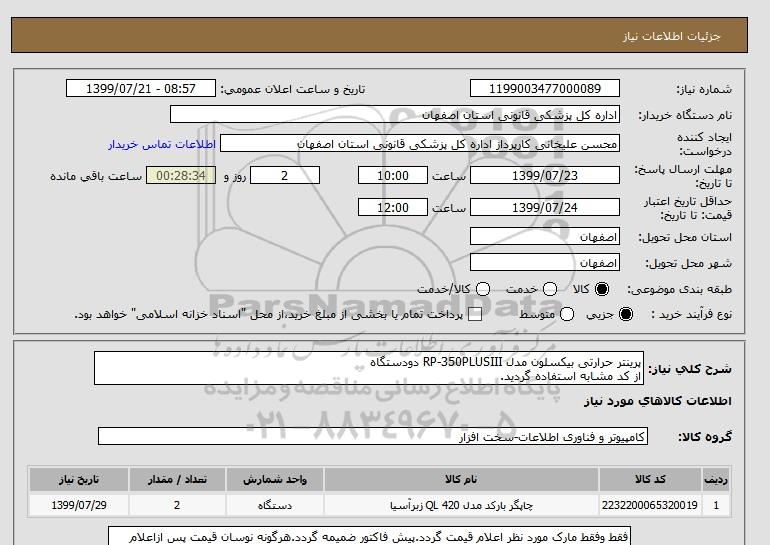The width and height of the screenshot is (770, 545).
Task: Click product name cell QL 420 زبرآسیا
Action: tap(461, 505)
